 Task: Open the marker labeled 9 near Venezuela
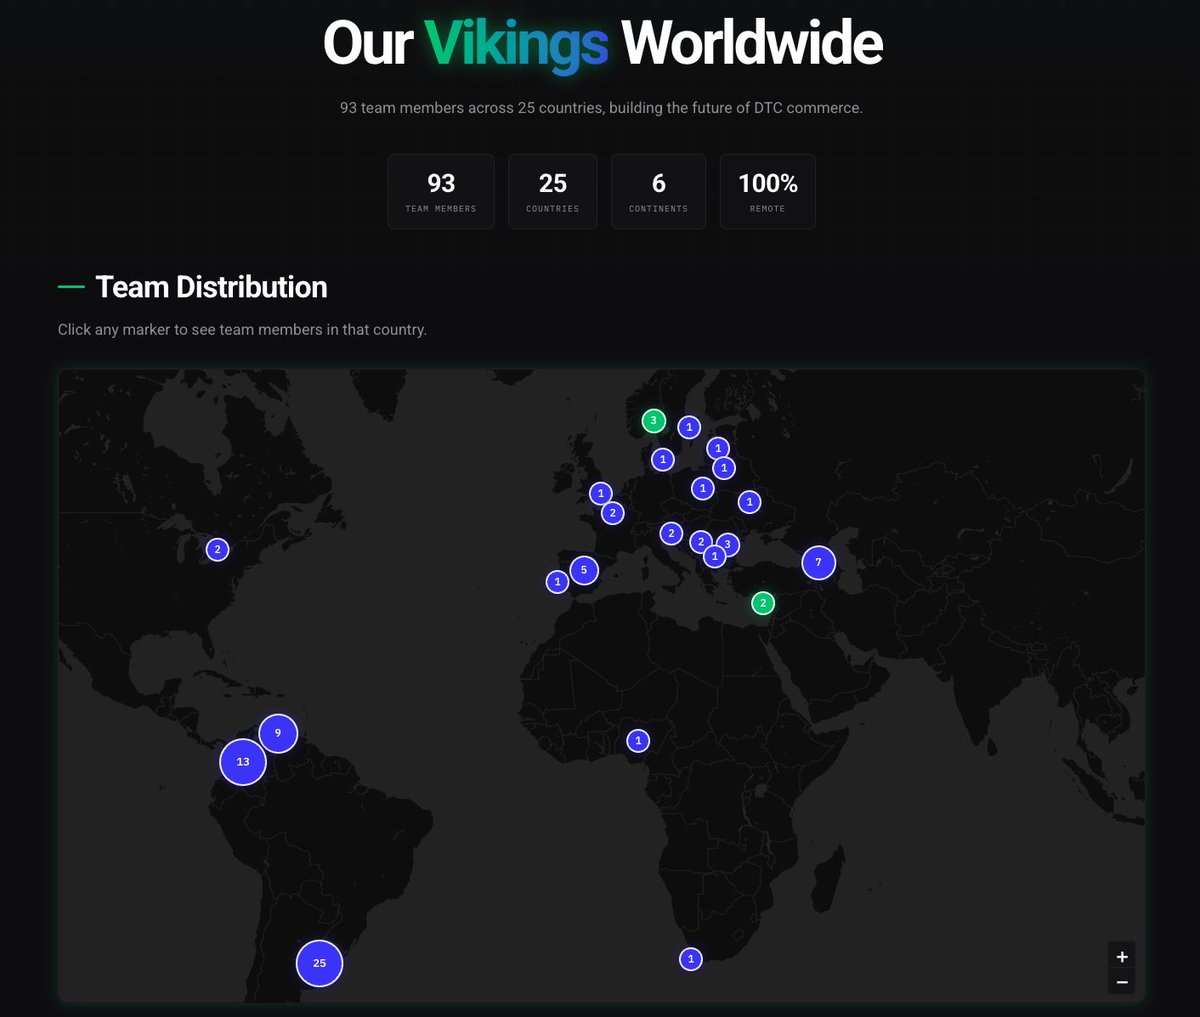pos(278,733)
